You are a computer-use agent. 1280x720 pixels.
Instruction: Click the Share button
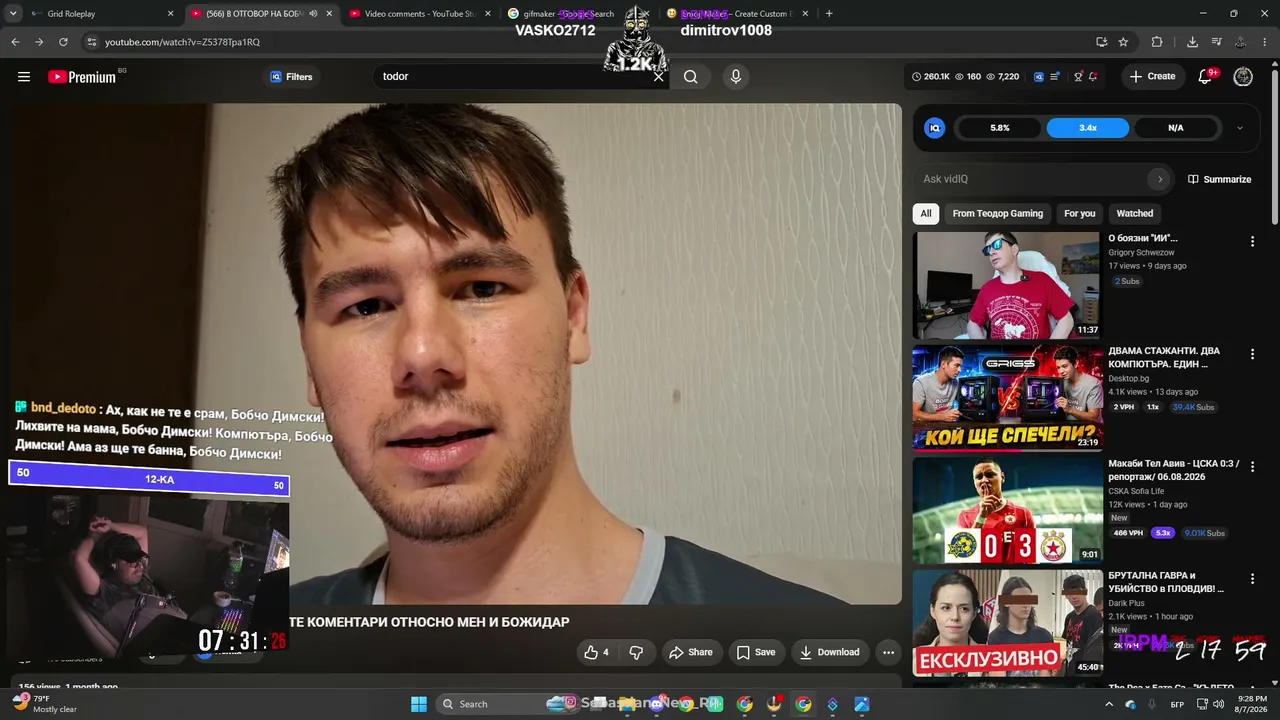691,652
